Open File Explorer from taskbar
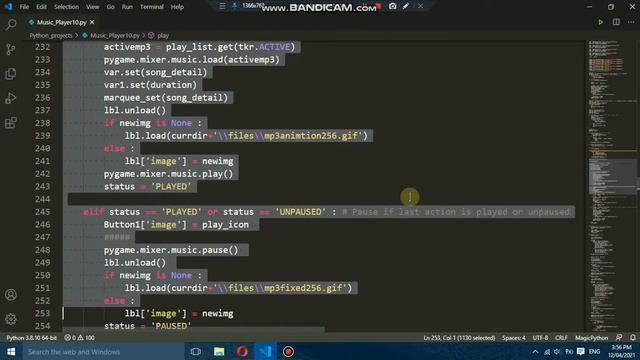 tap(219, 351)
